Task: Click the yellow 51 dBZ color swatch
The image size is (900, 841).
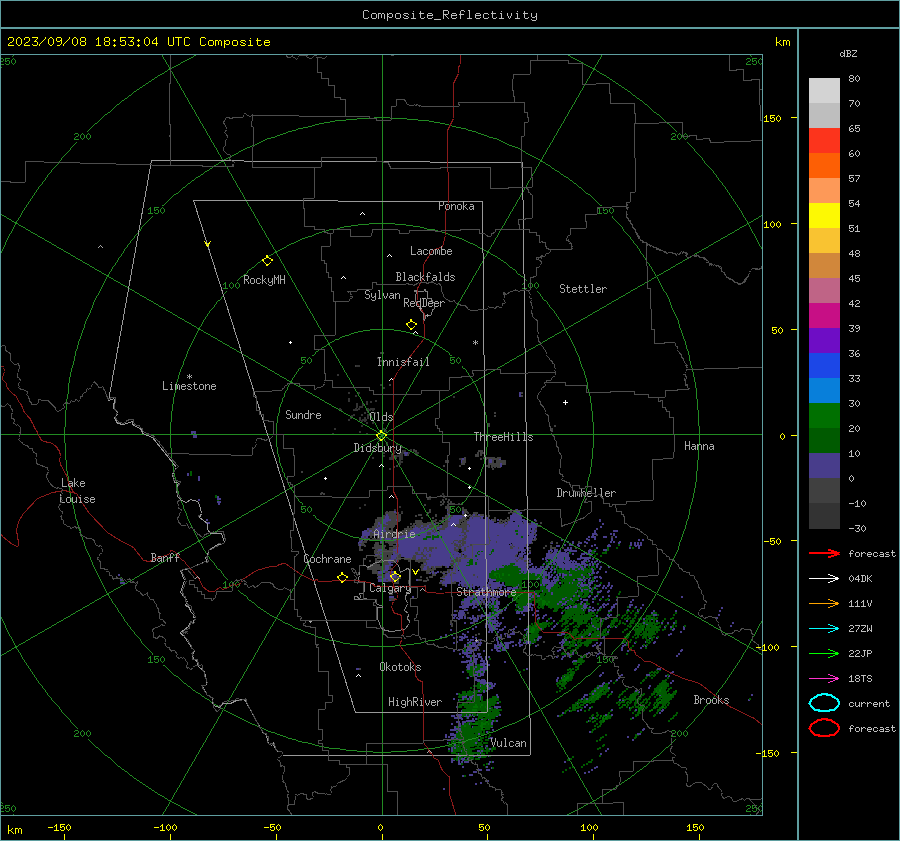Action: click(824, 215)
